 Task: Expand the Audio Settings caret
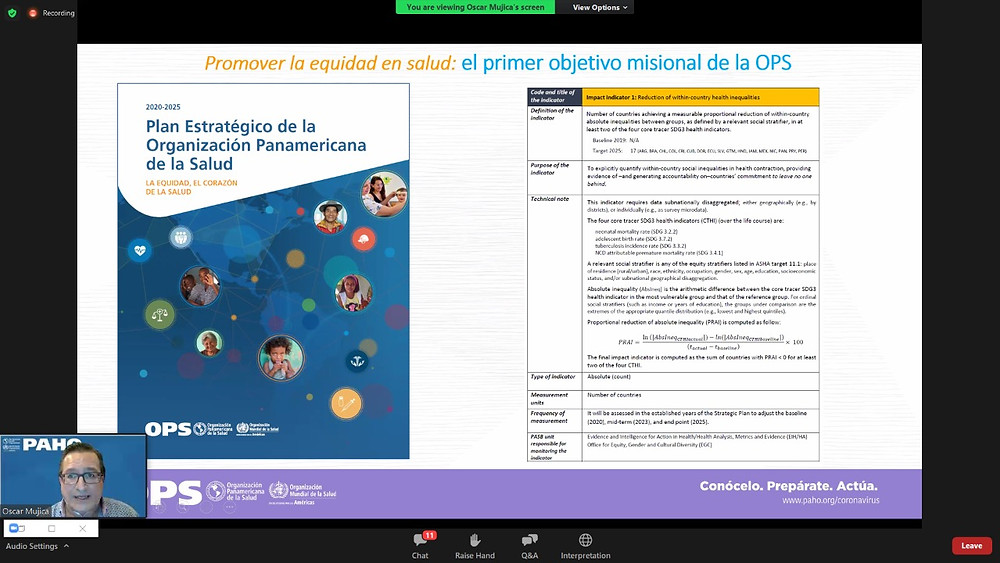[66, 546]
